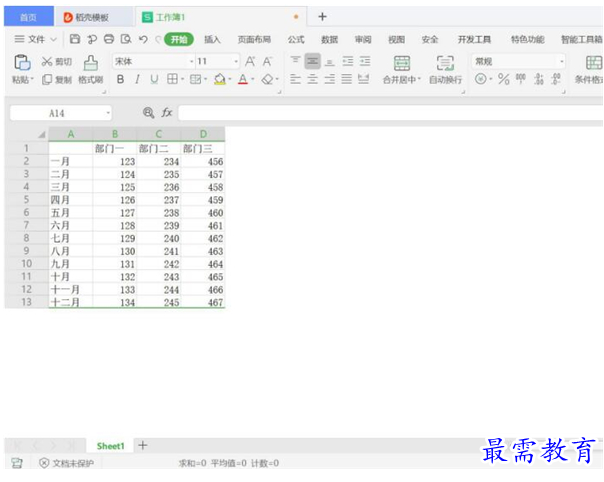The image size is (604, 482).
Task: Apply currency number format icon
Action: coord(480,79)
